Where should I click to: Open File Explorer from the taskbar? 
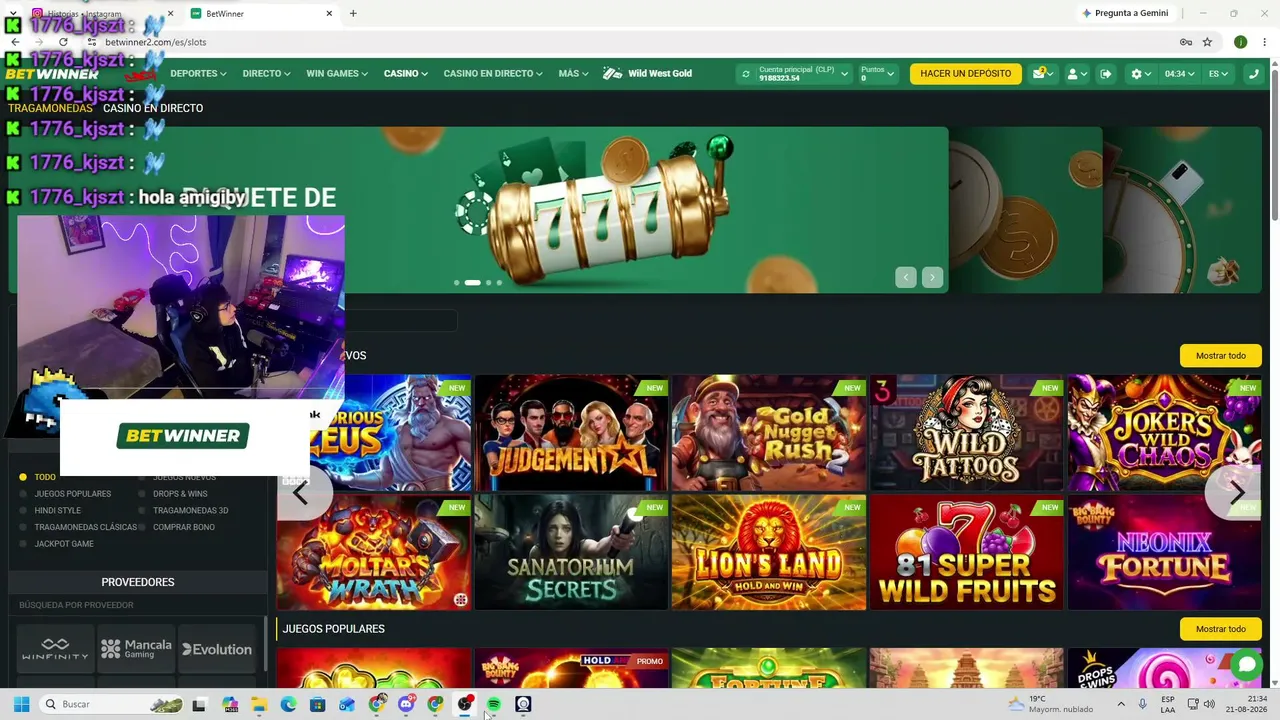tap(259, 704)
